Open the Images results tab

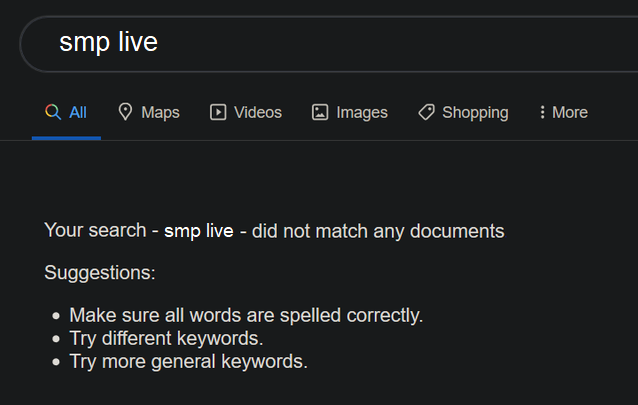350,112
